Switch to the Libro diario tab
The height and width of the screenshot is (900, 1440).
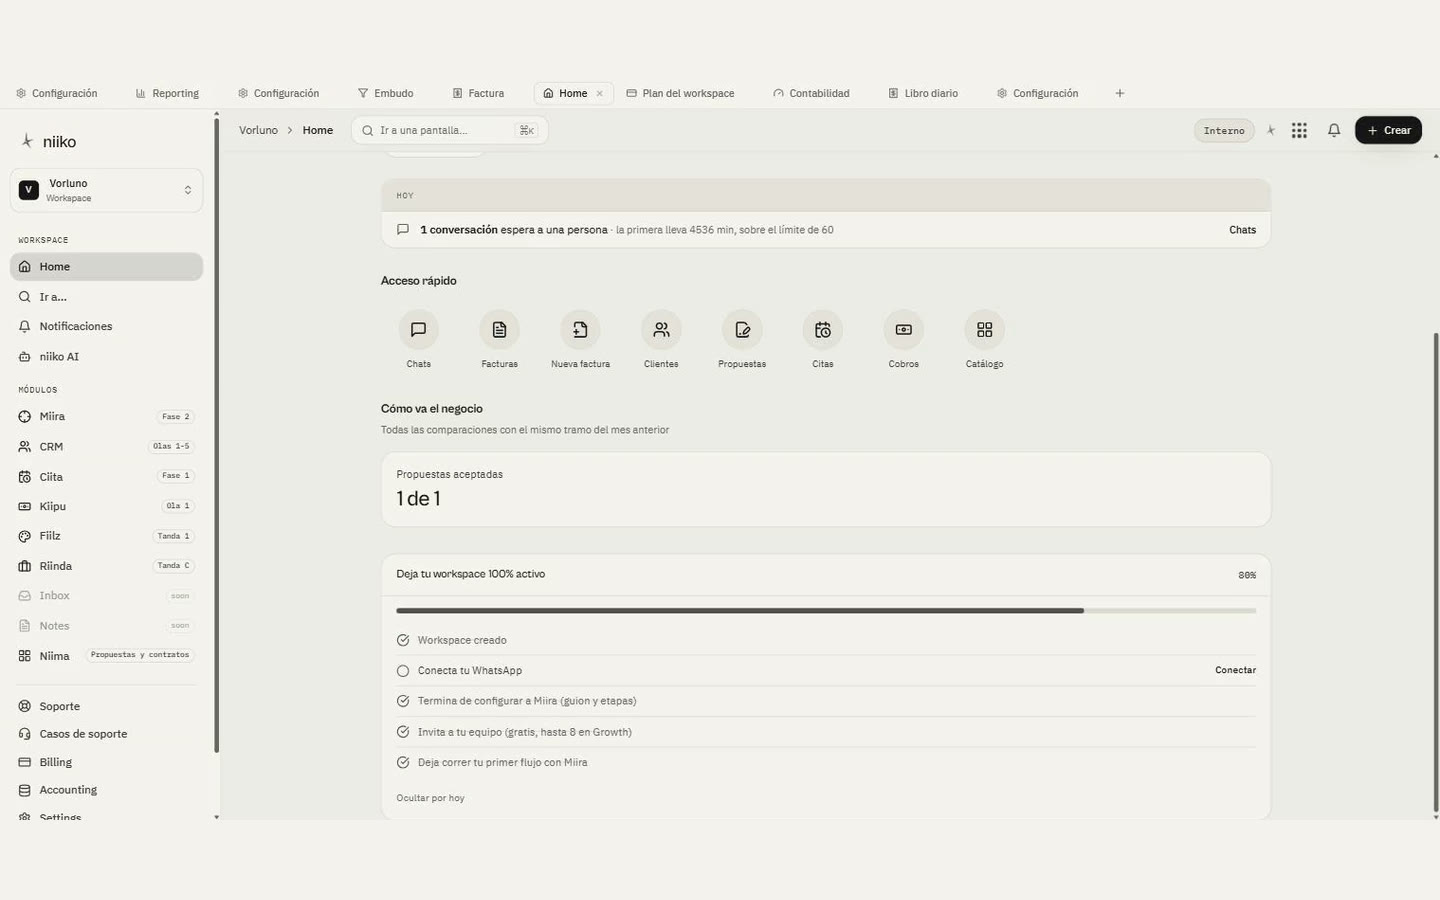click(923, 93)
